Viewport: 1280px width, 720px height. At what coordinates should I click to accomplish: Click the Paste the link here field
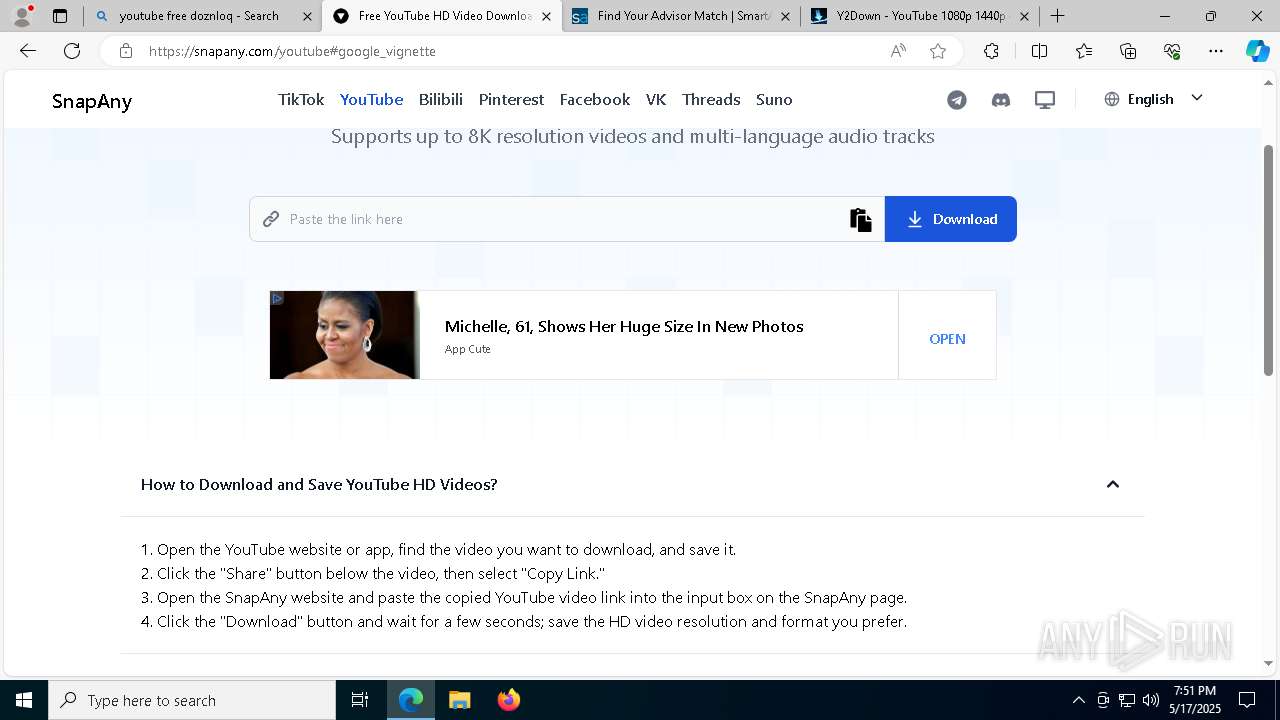565,219
